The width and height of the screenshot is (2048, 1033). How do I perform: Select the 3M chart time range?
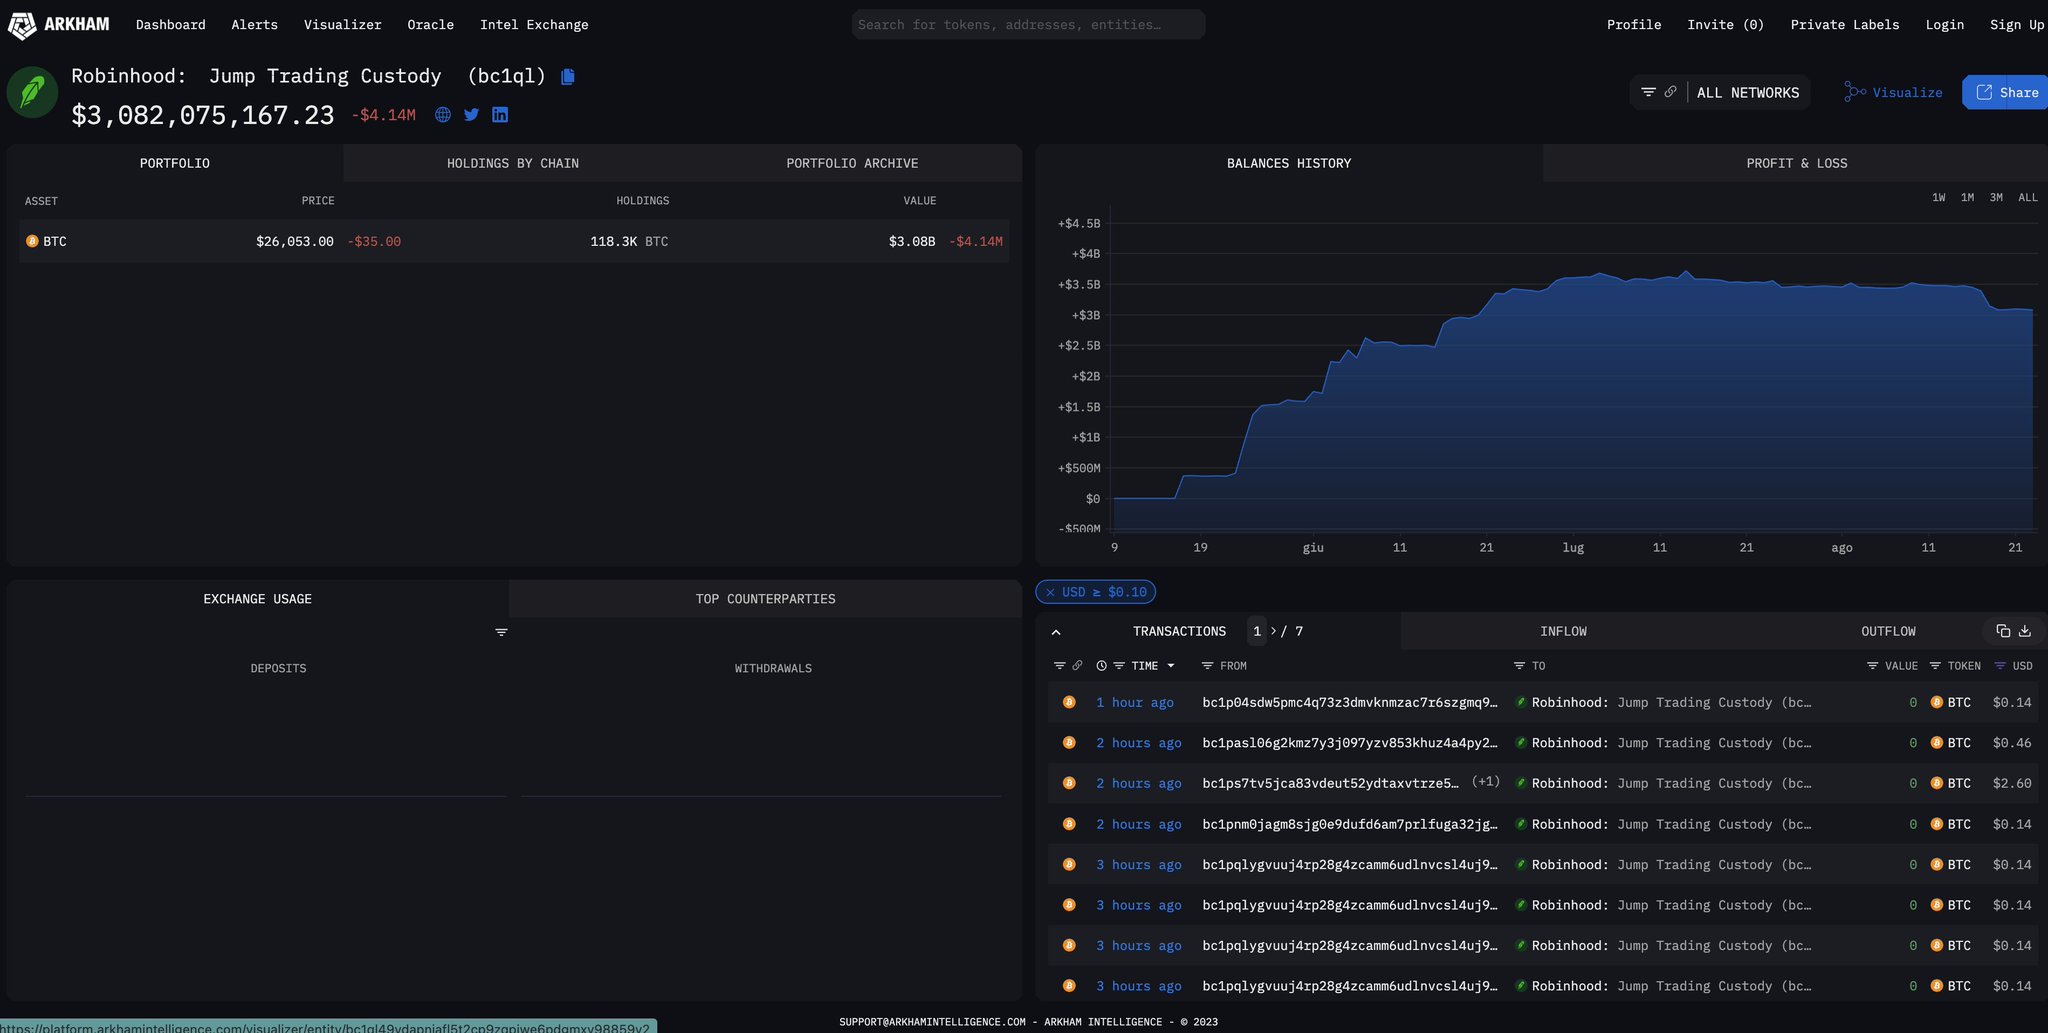[x=1996, y=198]
